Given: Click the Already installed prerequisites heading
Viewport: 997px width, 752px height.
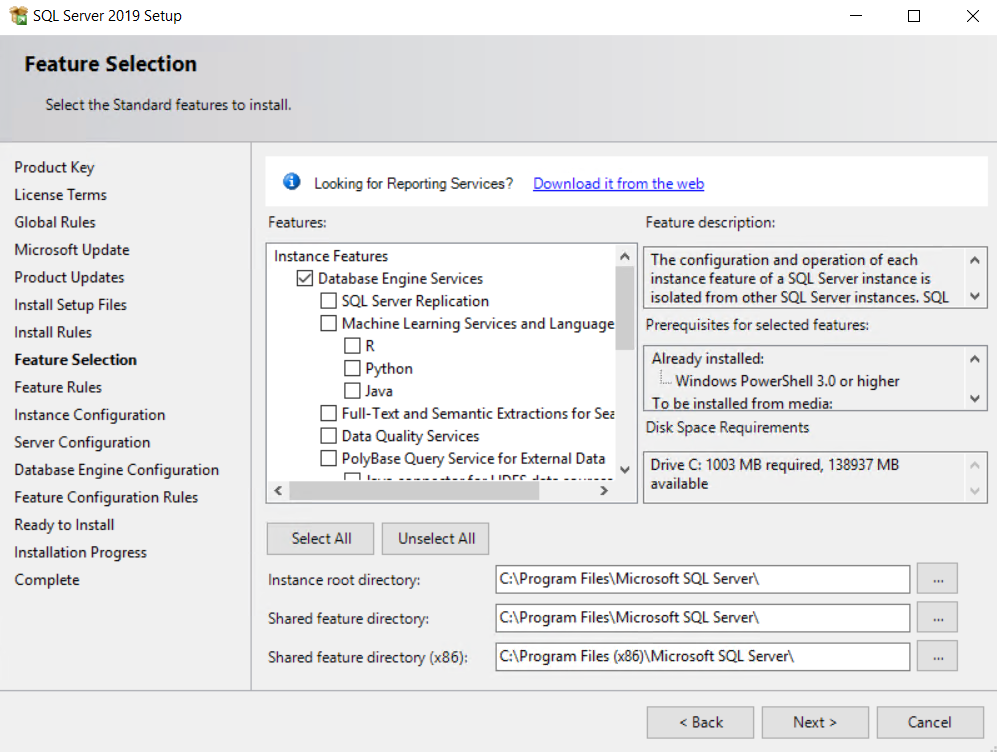Looking at the screenshot, I should click(708, 359).
